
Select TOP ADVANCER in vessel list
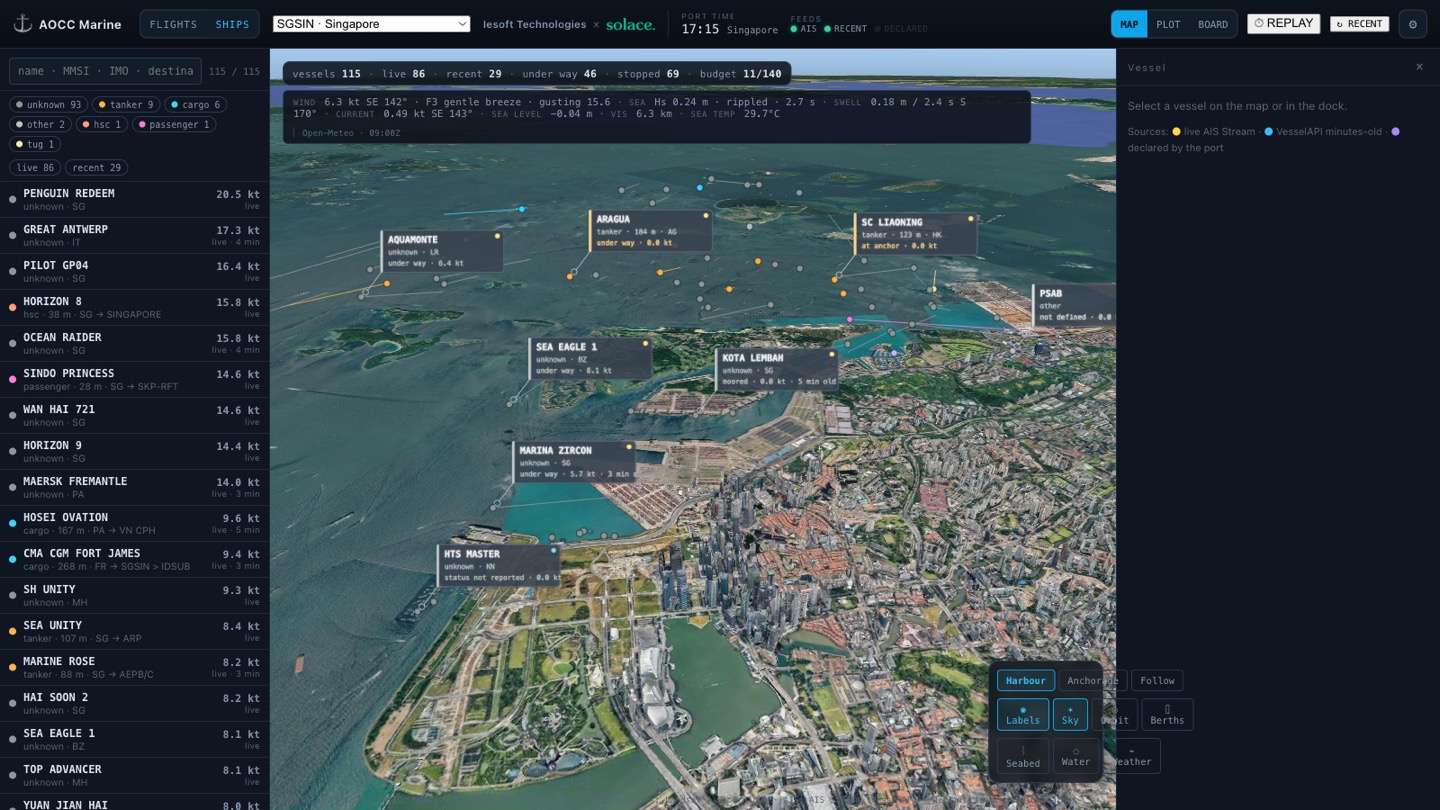click(x=135, y=776)
